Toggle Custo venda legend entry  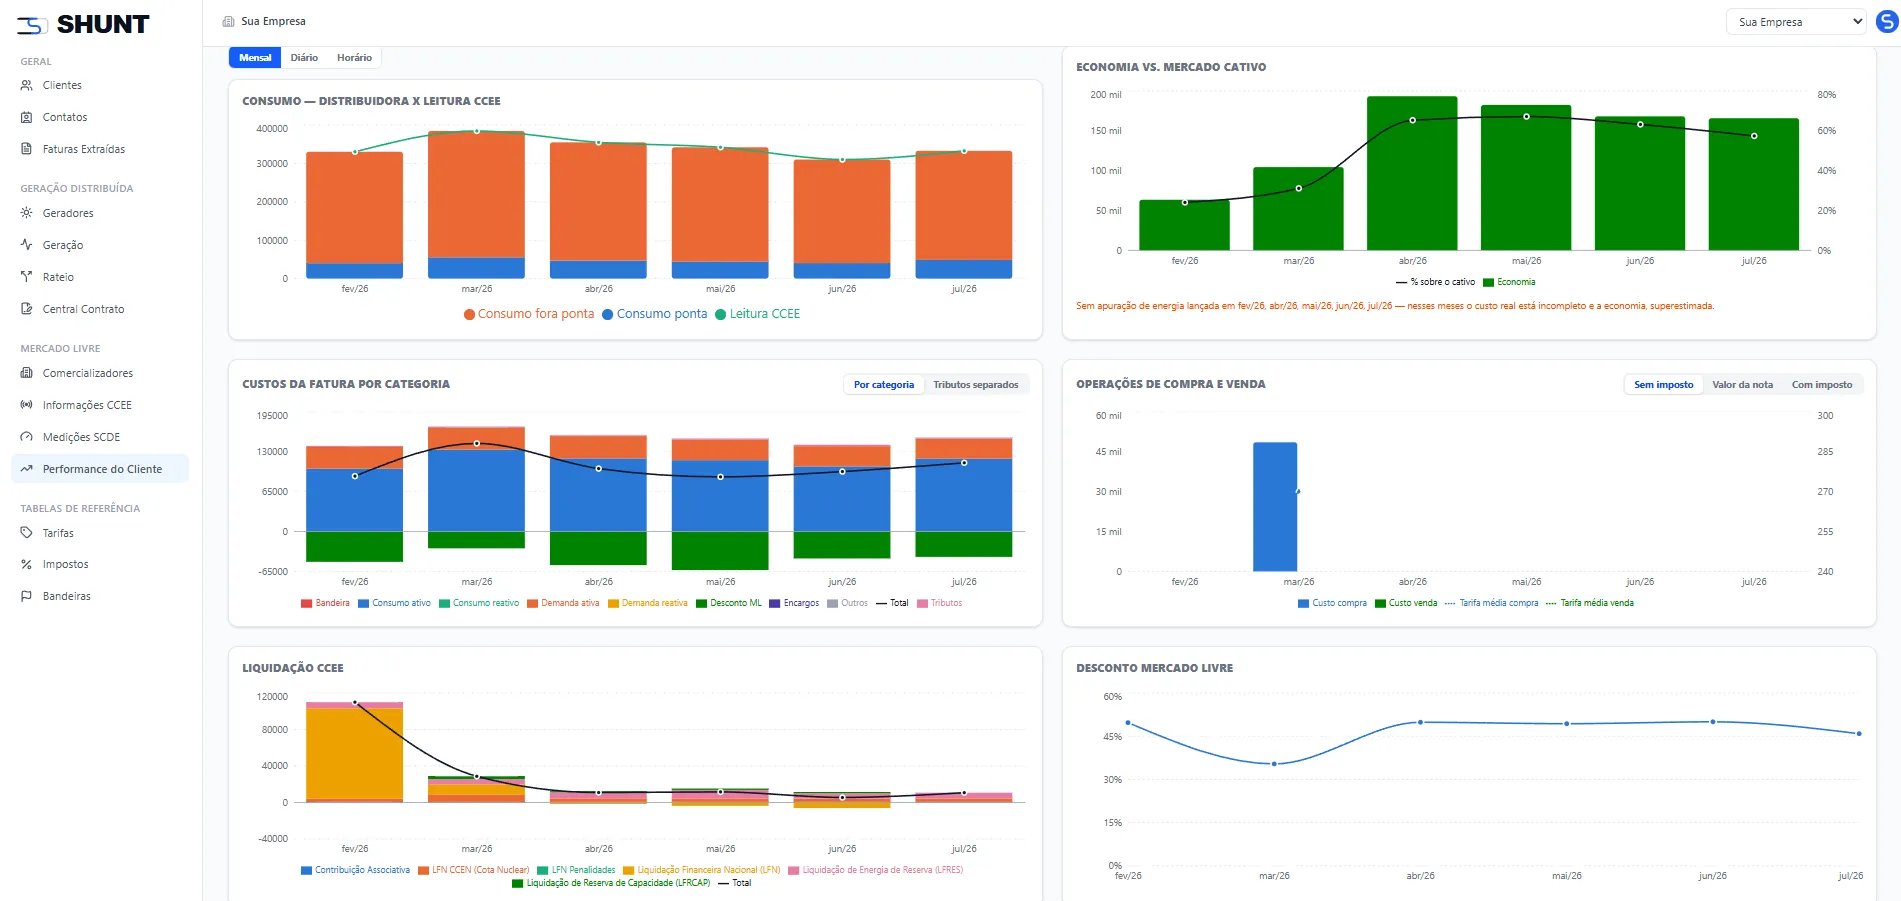[x=1406, y=603]
